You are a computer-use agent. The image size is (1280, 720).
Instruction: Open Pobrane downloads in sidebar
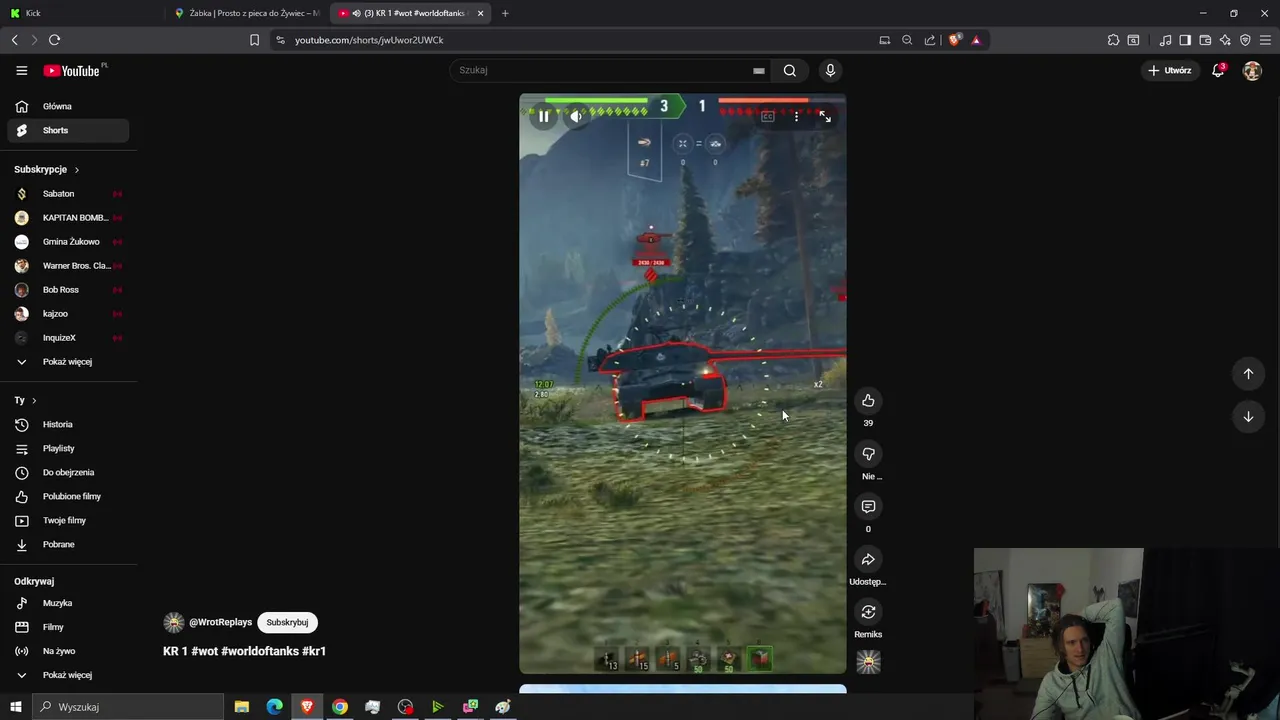click(67, 544)
